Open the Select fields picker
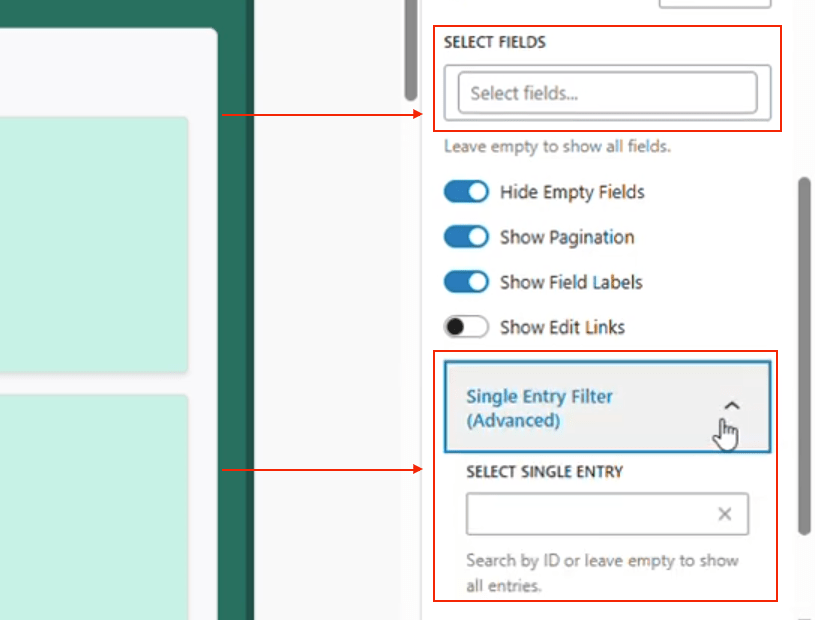Screen dimensions: 815x620 (x=607, y=91)
